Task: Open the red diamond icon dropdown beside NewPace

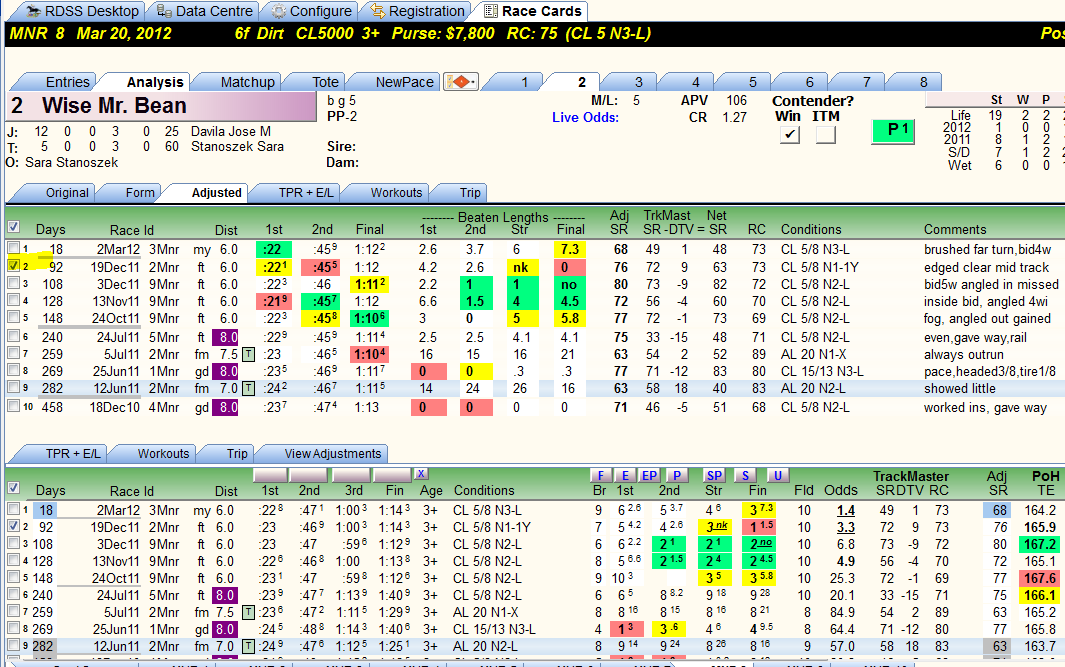Action: pos(461,82)
